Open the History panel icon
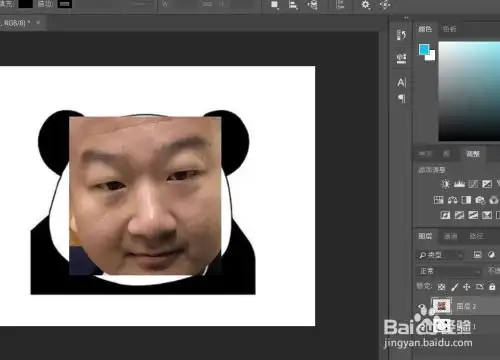 pos(402,35)
